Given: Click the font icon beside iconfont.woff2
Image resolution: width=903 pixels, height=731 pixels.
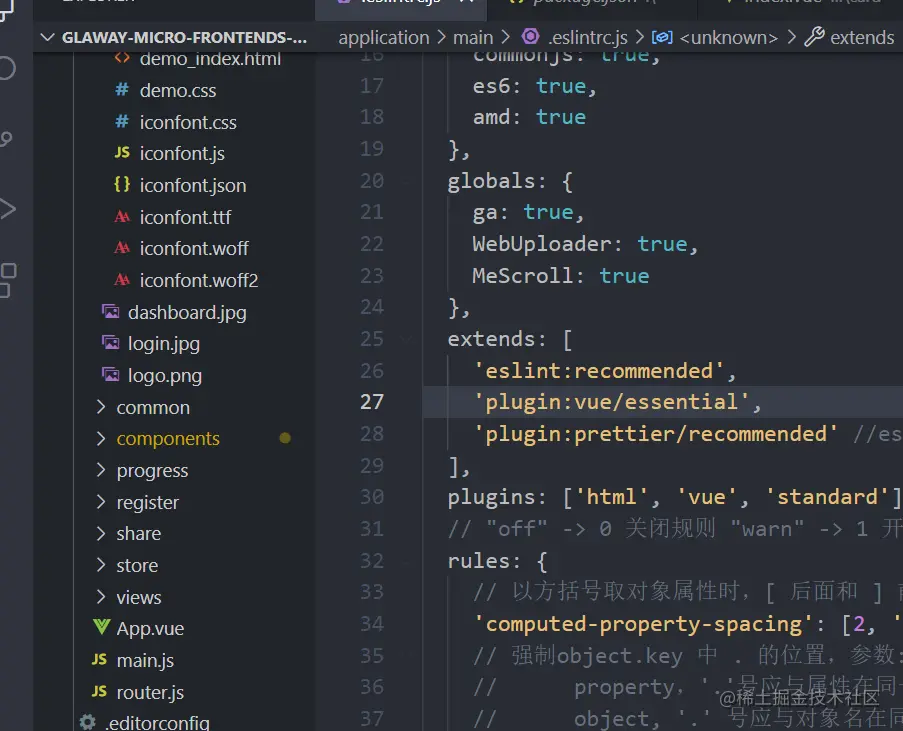Looking at the screenshot, I should tap(122, 279).
